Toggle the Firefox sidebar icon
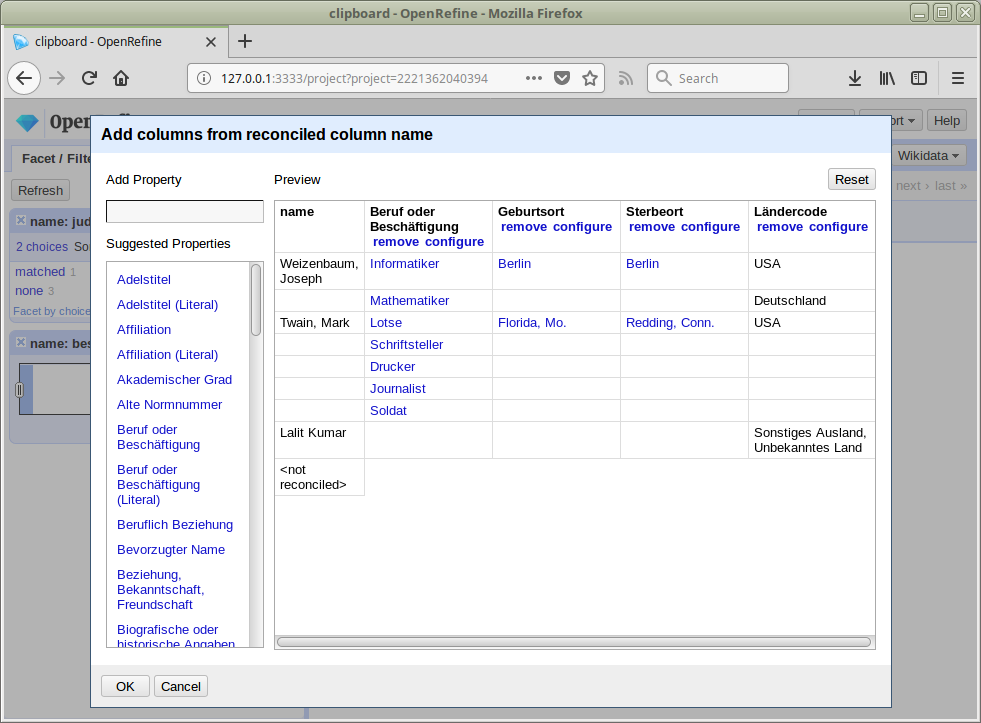 [x=918, y=78]
